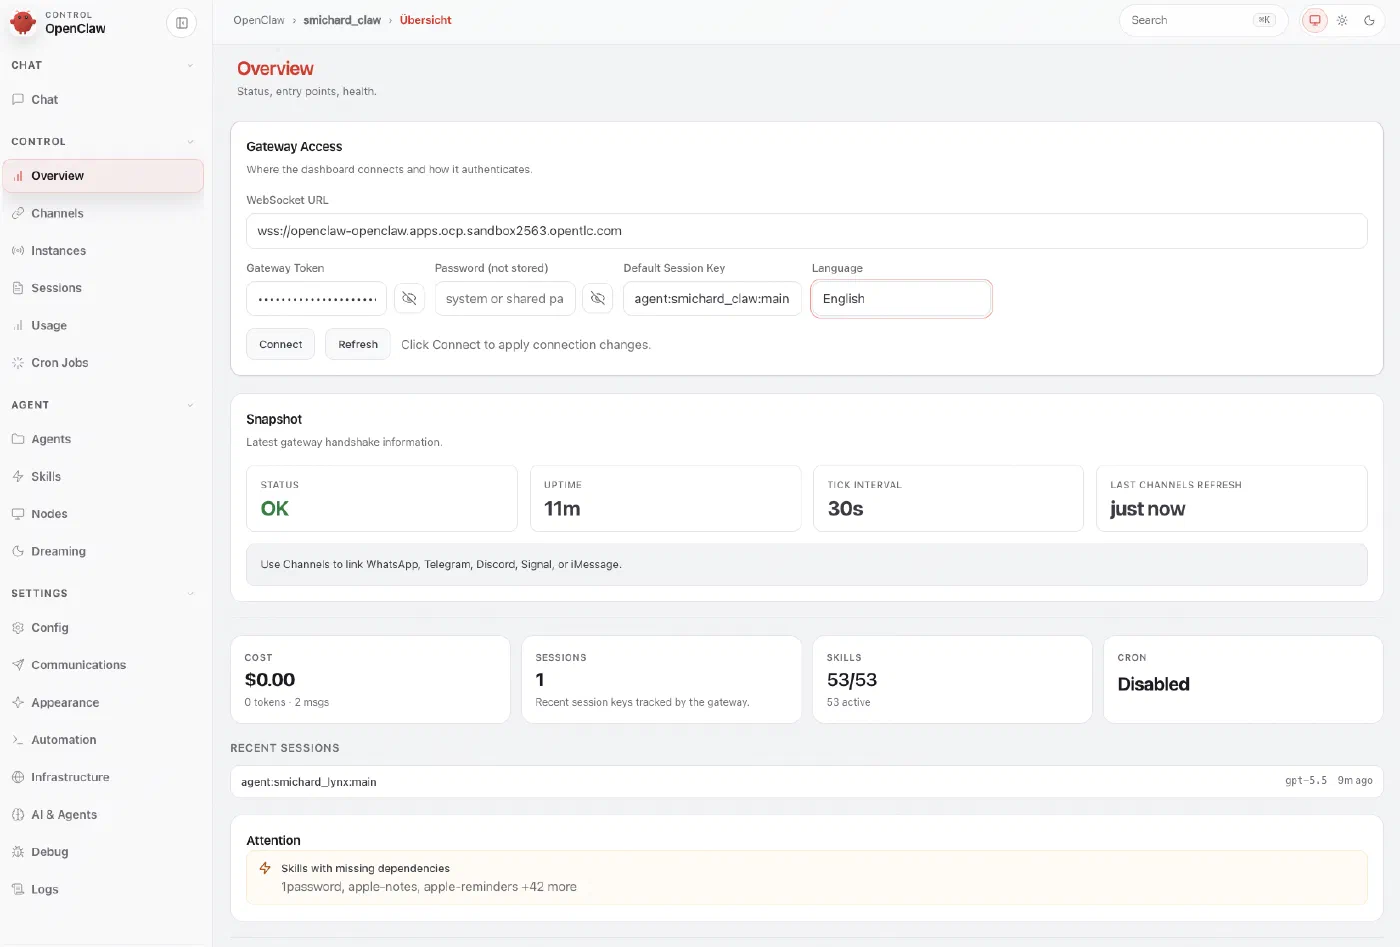Click the Chat speech bubble icon
This screenshot has width=1400, height=947.
(x=18, y=99)
